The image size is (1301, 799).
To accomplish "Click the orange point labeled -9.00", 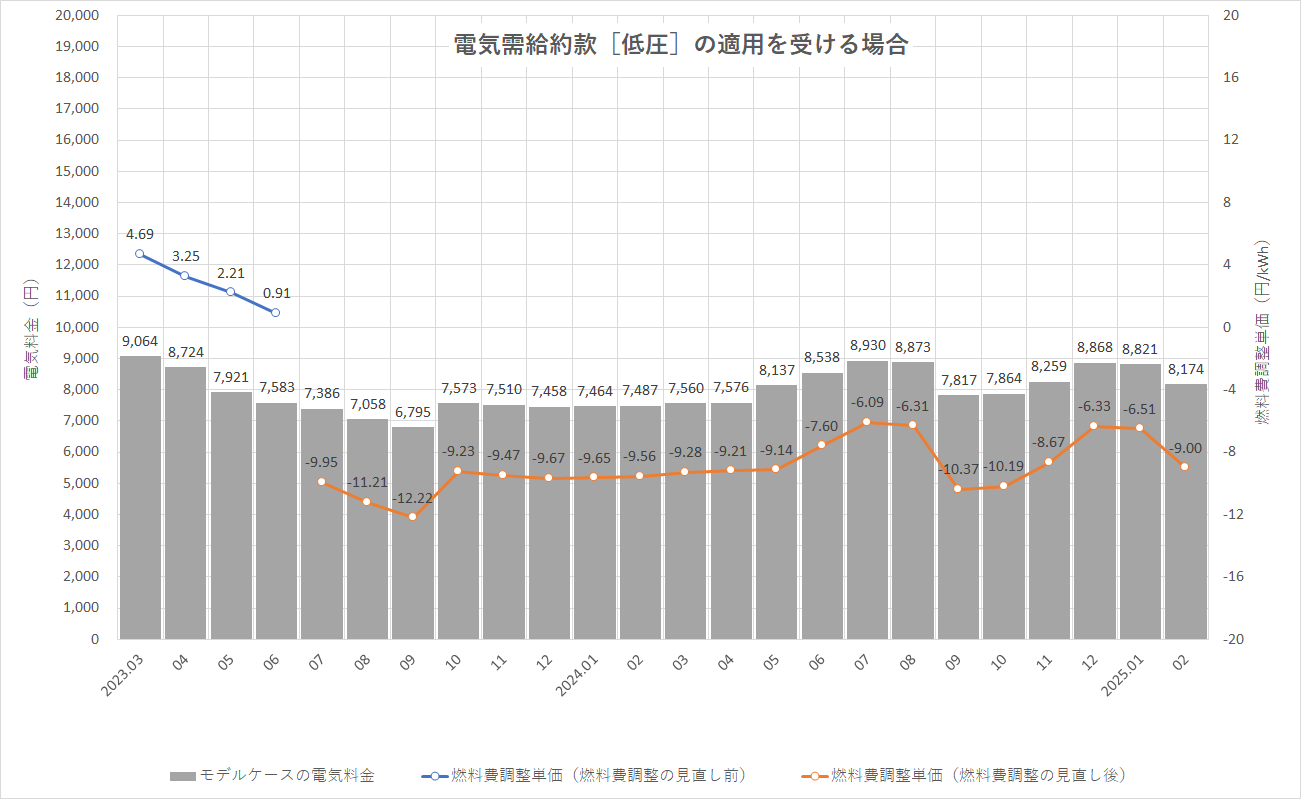I will tap(1185, 467).
